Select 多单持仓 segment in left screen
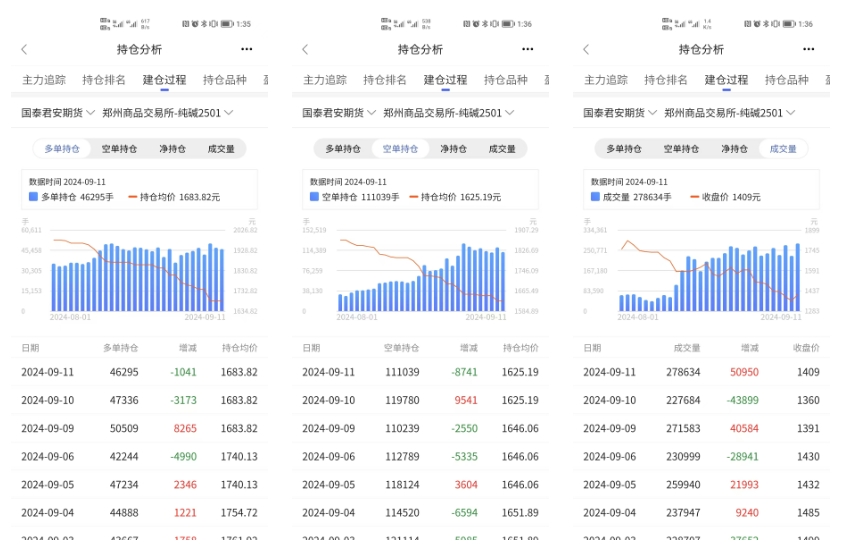This screenshot has height=554, width=842. coord(62,149)
